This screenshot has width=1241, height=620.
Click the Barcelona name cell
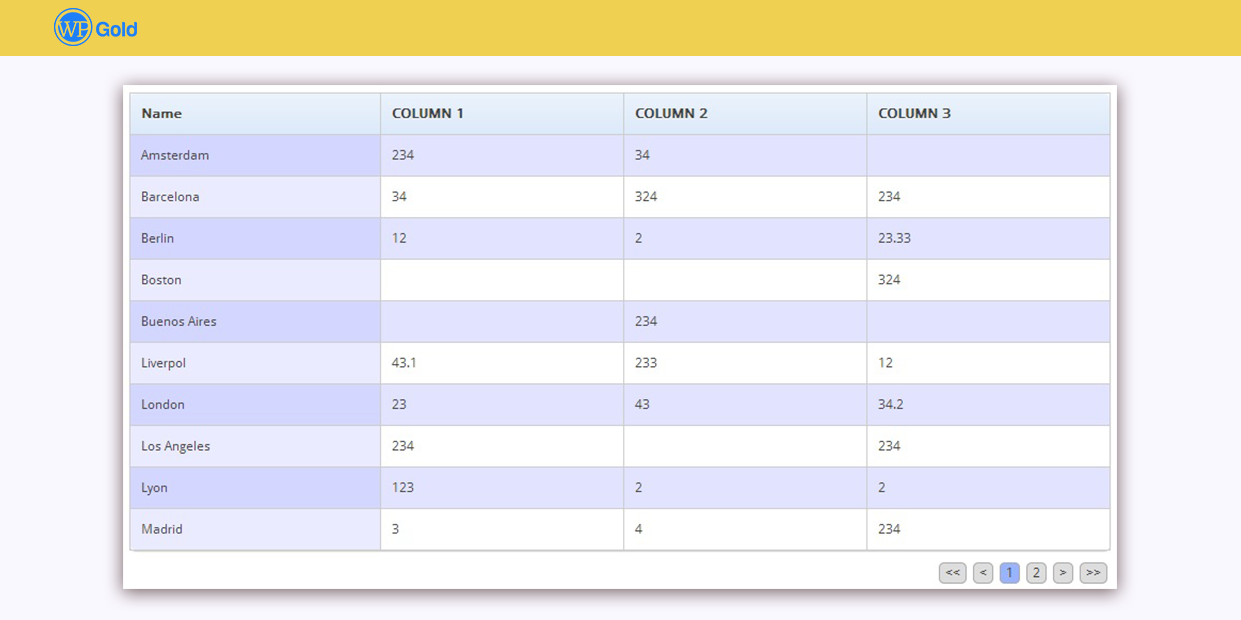pos(170,197)
